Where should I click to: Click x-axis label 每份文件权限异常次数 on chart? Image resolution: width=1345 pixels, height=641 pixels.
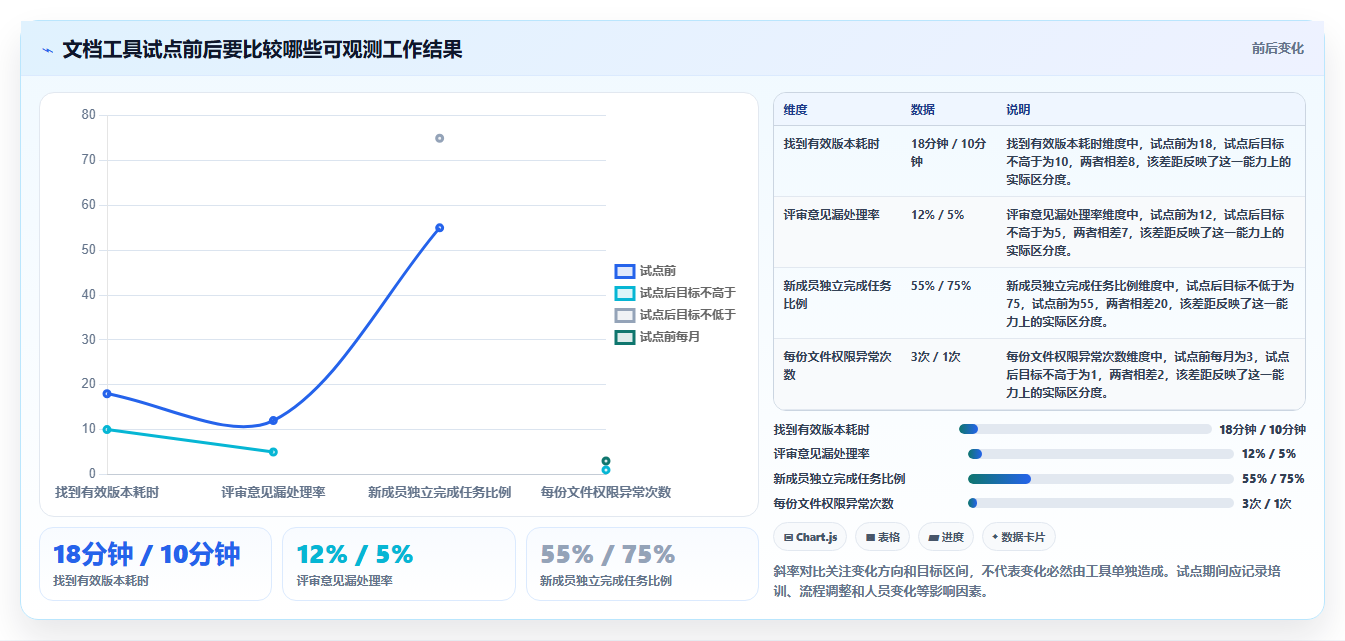pyautogui.click(x=606, y=492)
